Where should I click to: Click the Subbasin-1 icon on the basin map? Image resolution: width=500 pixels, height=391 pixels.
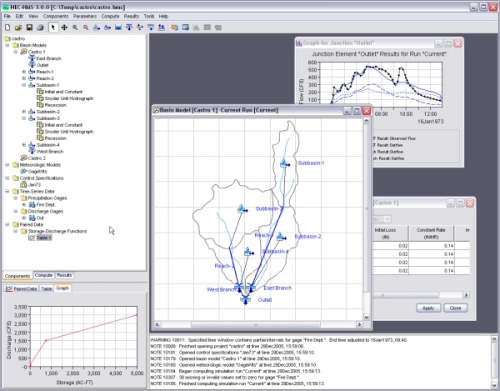(x=284, y=164)
